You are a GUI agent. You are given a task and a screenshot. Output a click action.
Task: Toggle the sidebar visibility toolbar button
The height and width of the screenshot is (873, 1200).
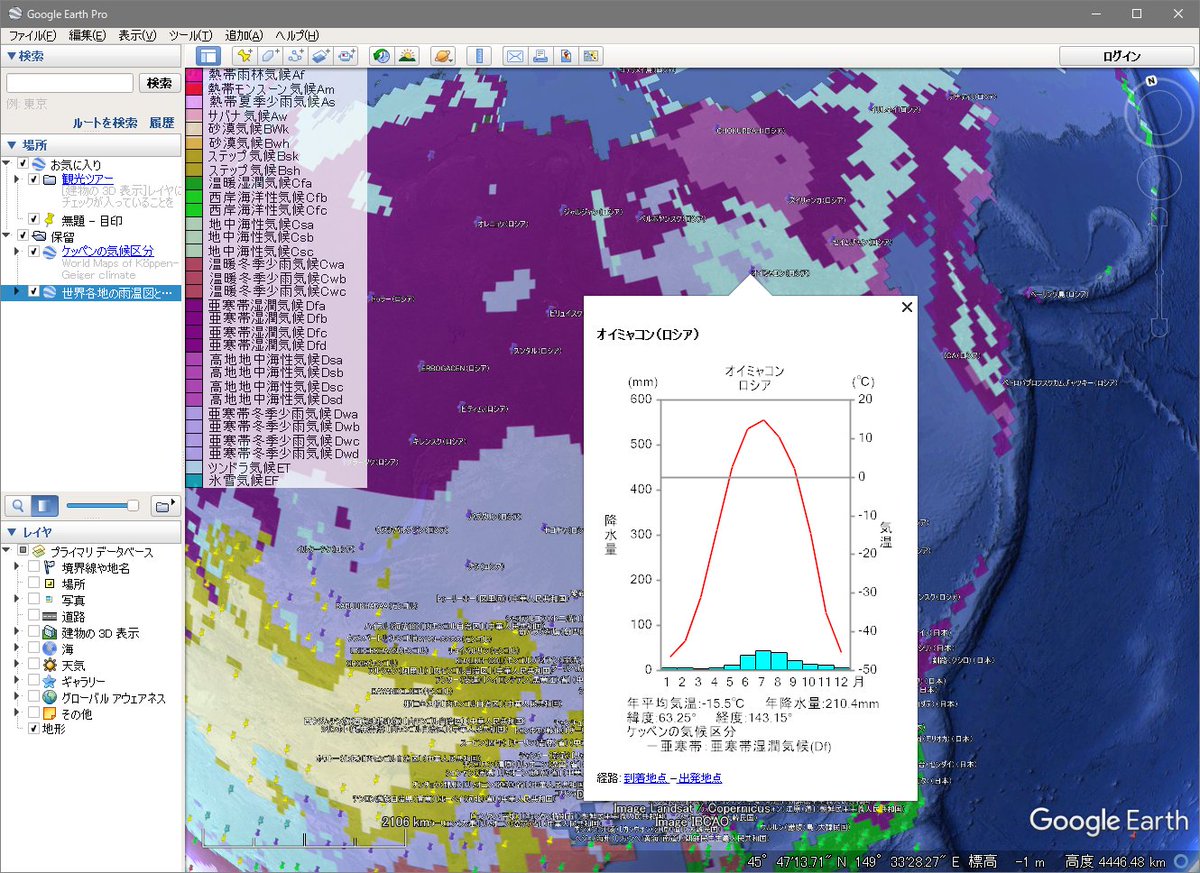208,56
